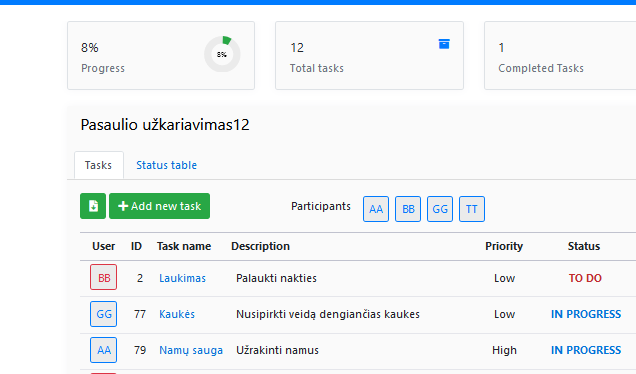Image resolution: width=636 pixels, height=374 pixels.
Task: Click the Priority column header
Action: pyautogui.click(x=504, y=246)
